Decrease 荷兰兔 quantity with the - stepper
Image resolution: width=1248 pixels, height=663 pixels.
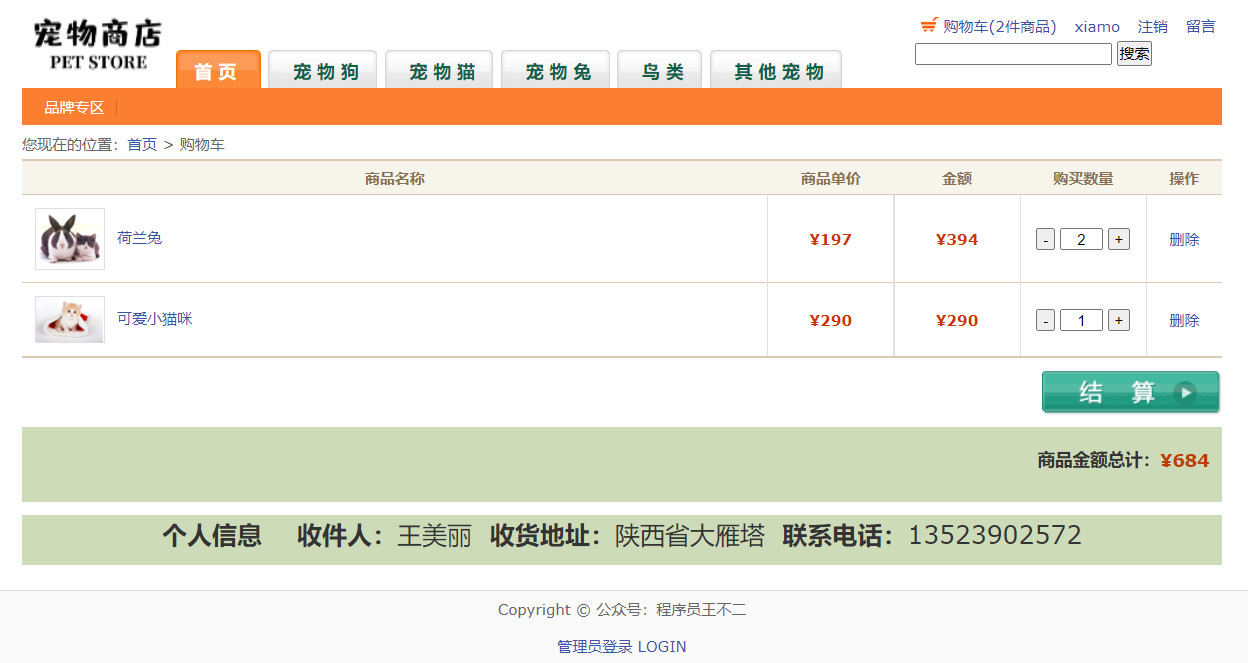(1044, 238)
